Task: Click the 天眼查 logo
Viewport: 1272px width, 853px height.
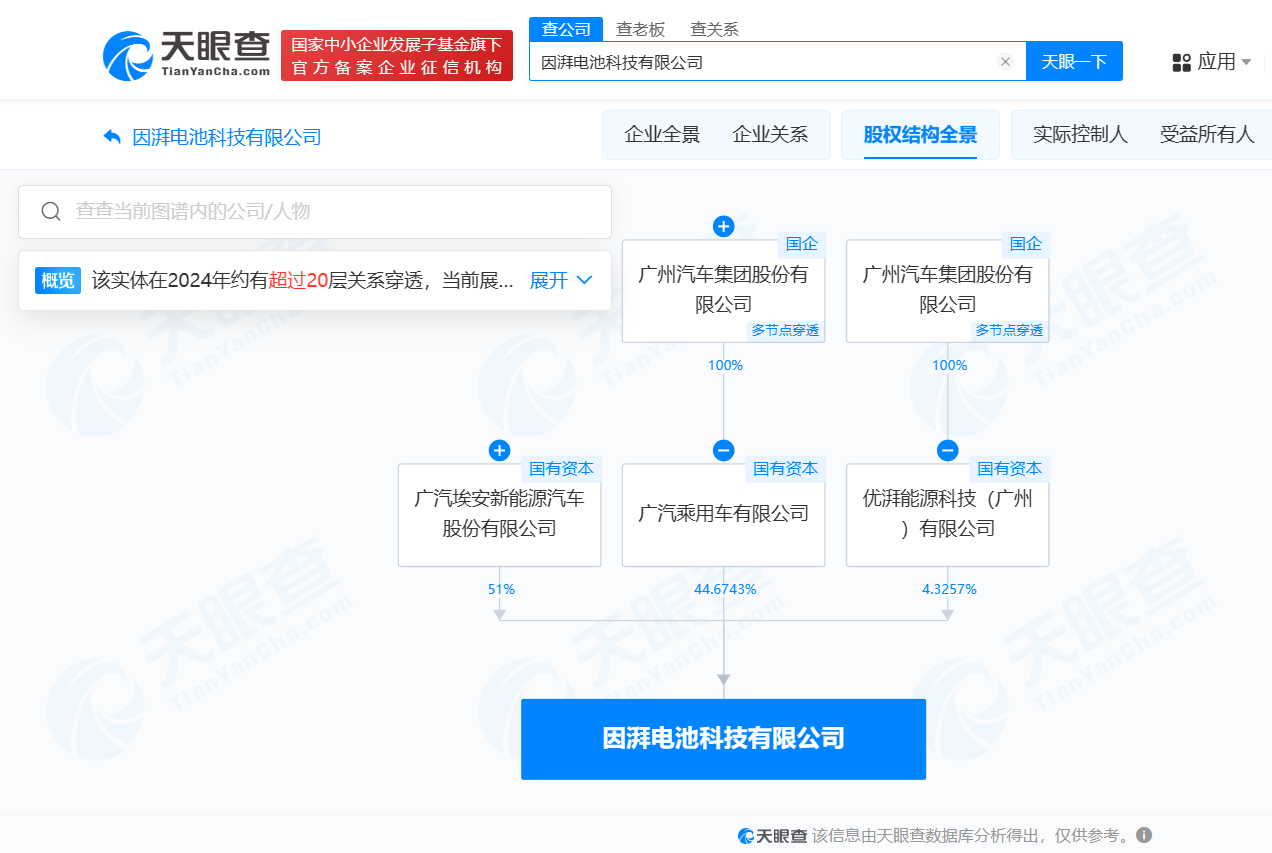Action: tap(185, 55)
